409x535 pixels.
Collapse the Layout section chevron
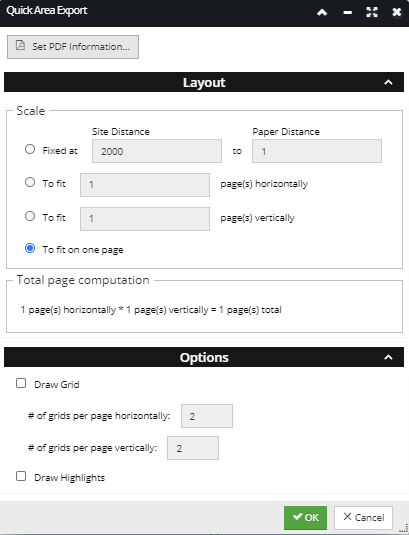[388, 82]
